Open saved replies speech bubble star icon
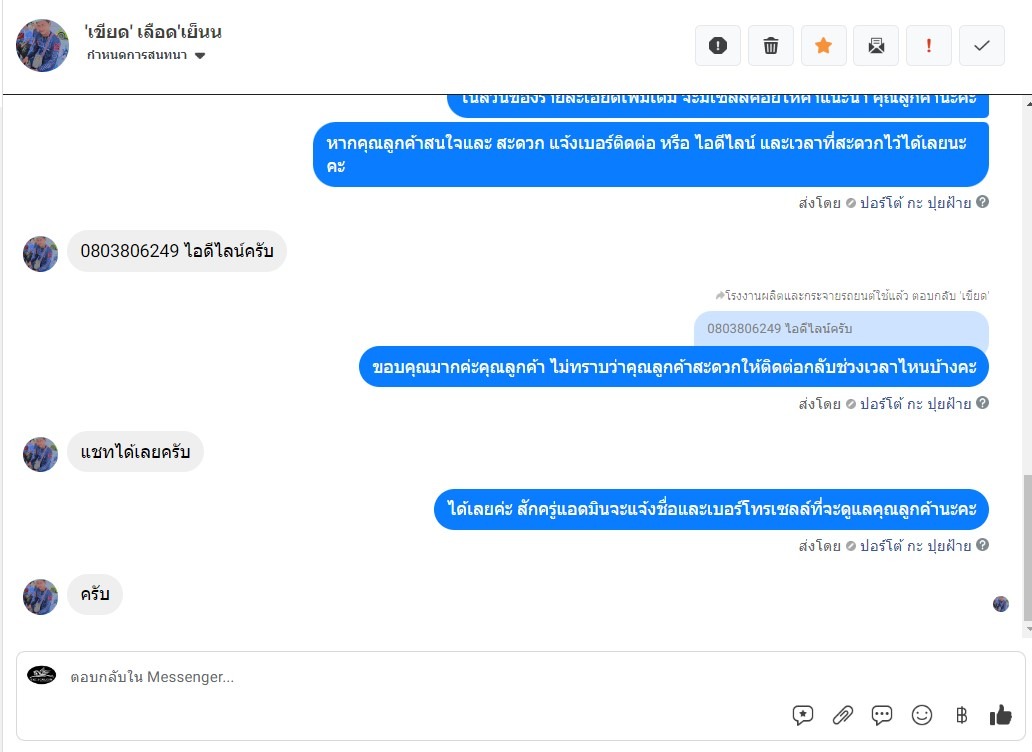 803,714
